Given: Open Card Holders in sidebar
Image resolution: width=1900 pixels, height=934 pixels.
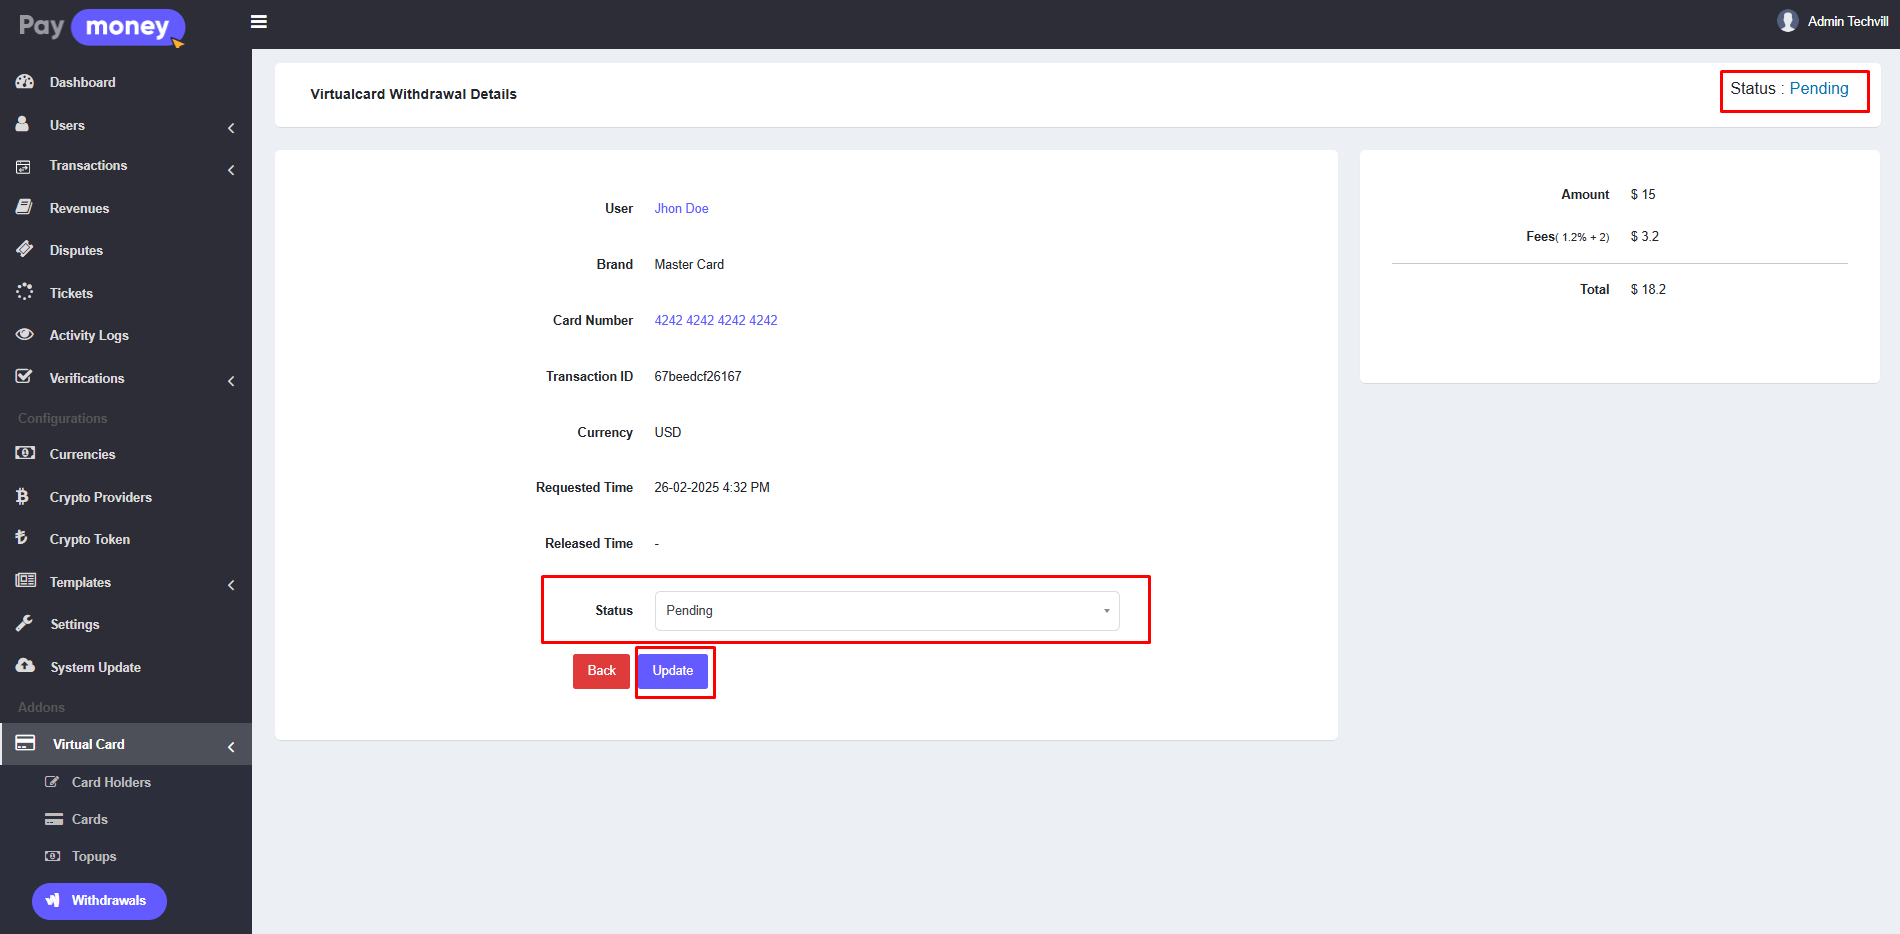Looking at the screenshot, I should click(x=110, y=782).
